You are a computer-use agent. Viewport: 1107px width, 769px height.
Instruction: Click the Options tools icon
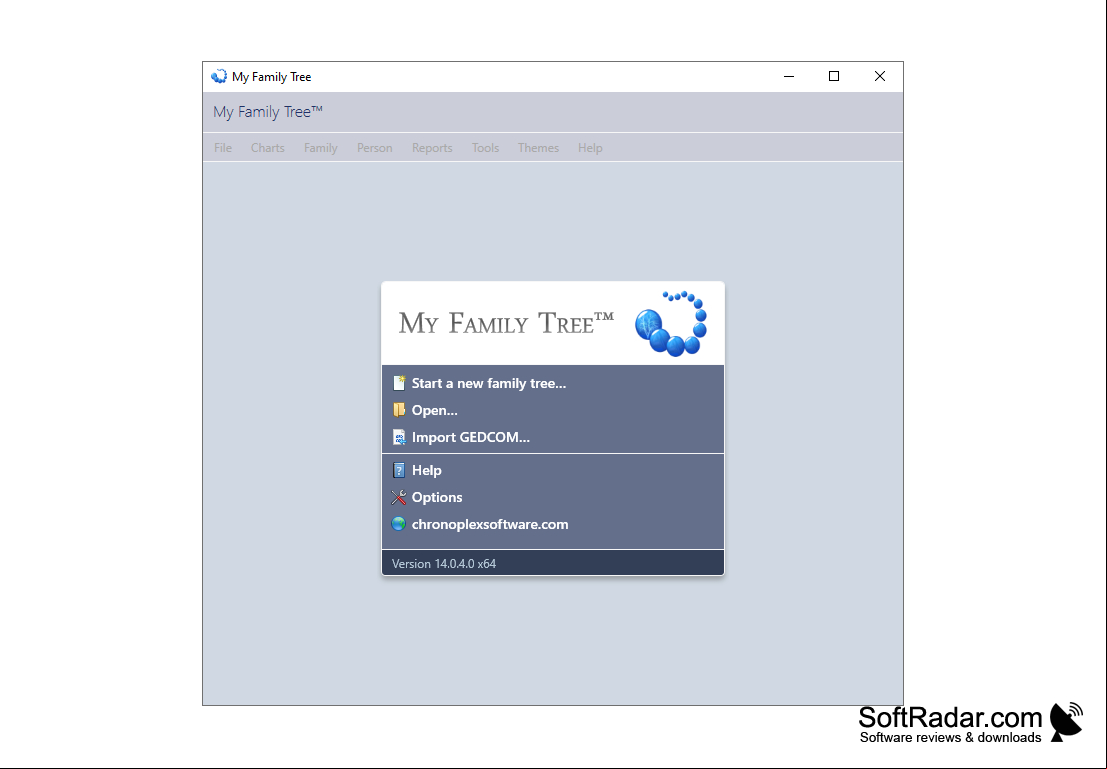point(399,497)
